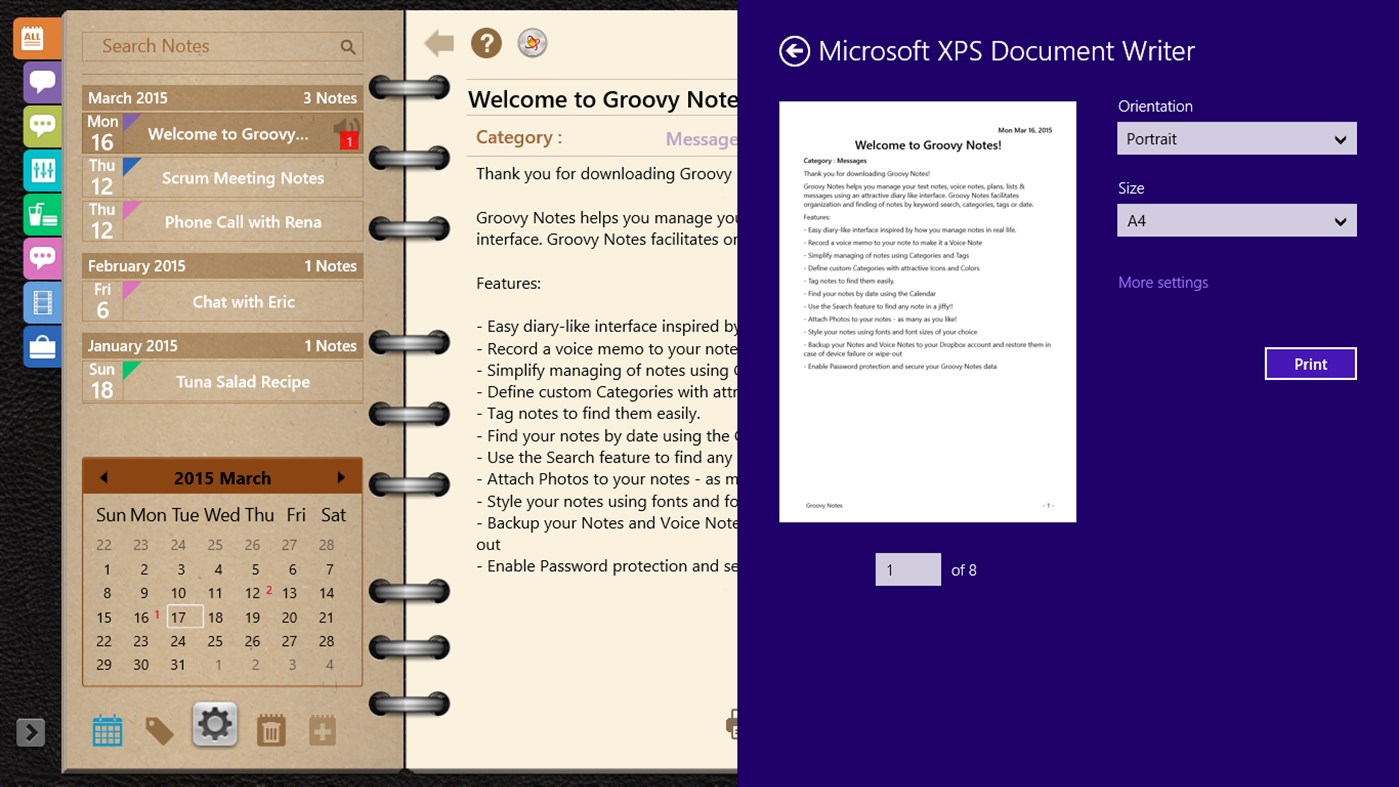Select the ALL notes category filter
The width and height of the screenshot is (1399, 787).
(33, 38)
